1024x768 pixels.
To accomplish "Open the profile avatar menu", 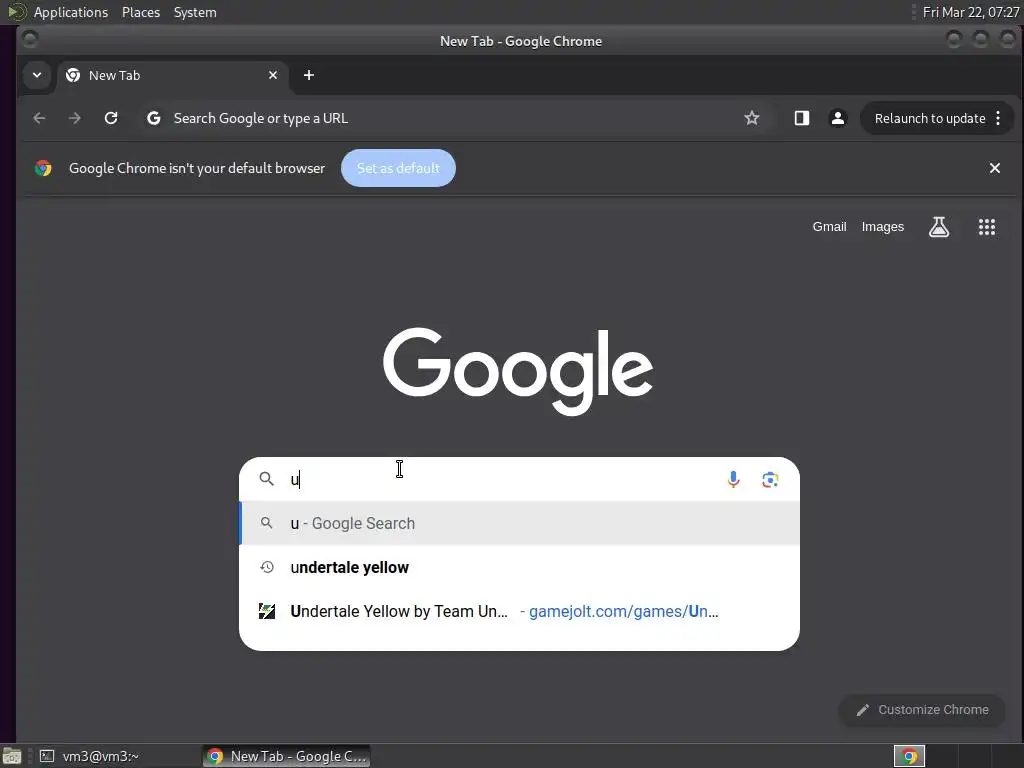I will click(x=838, y=118).
